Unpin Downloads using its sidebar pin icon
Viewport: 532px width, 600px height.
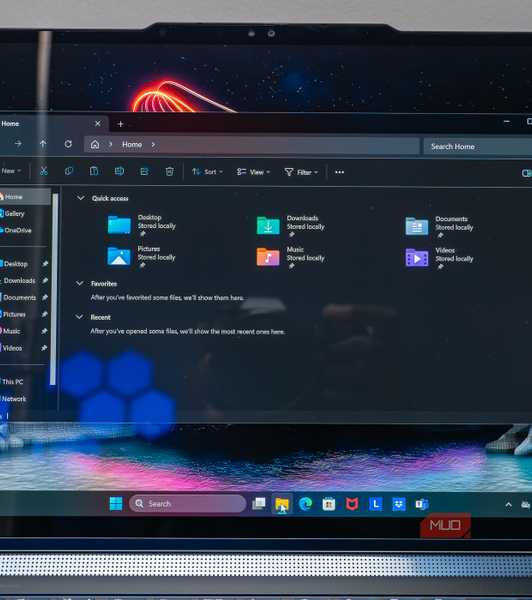pos(44,280)
